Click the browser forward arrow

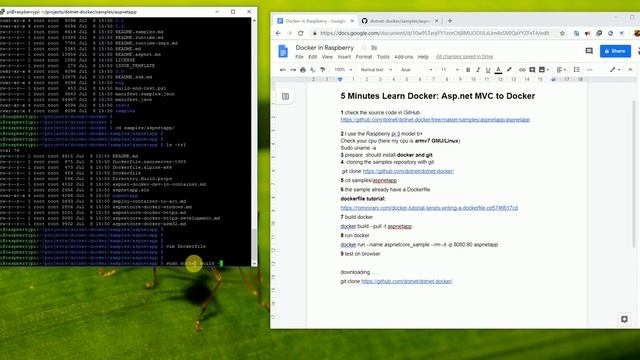[x=289, y=33]
